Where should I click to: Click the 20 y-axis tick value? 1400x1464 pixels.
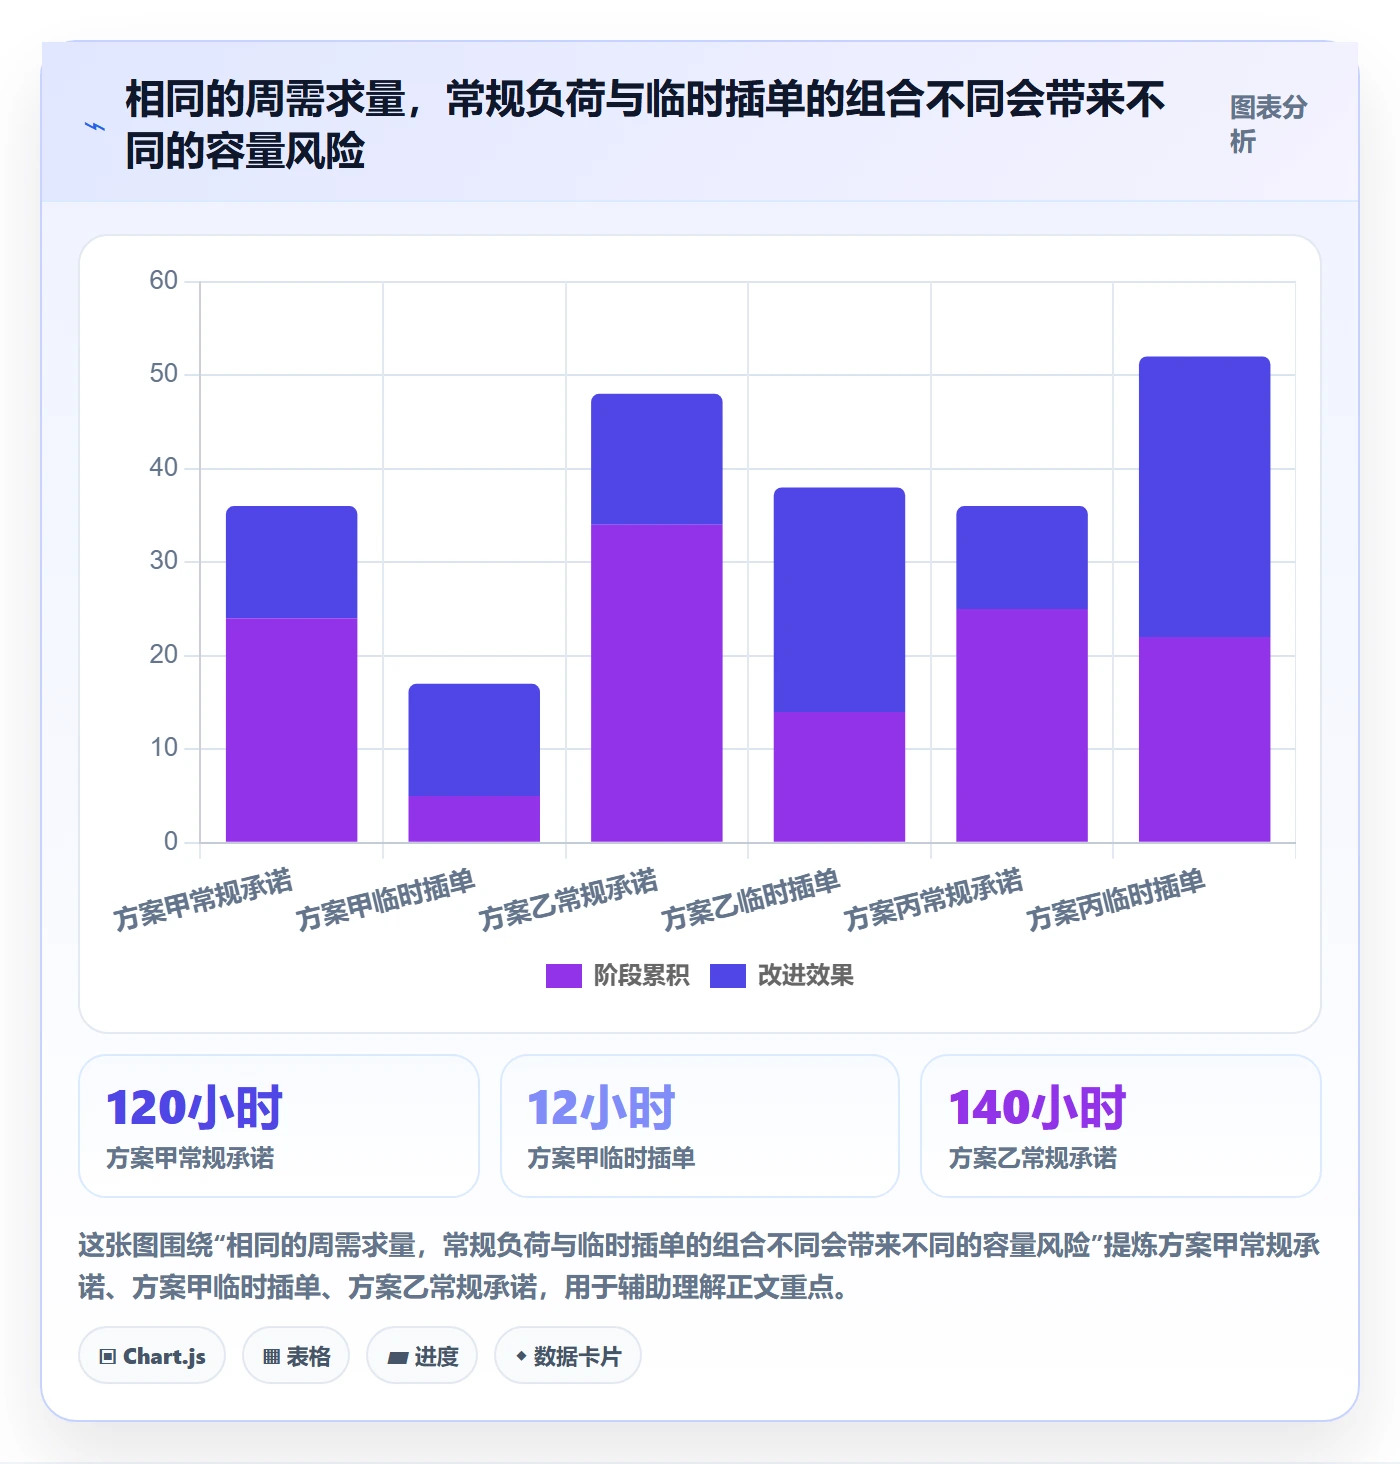tap(164, 655)
